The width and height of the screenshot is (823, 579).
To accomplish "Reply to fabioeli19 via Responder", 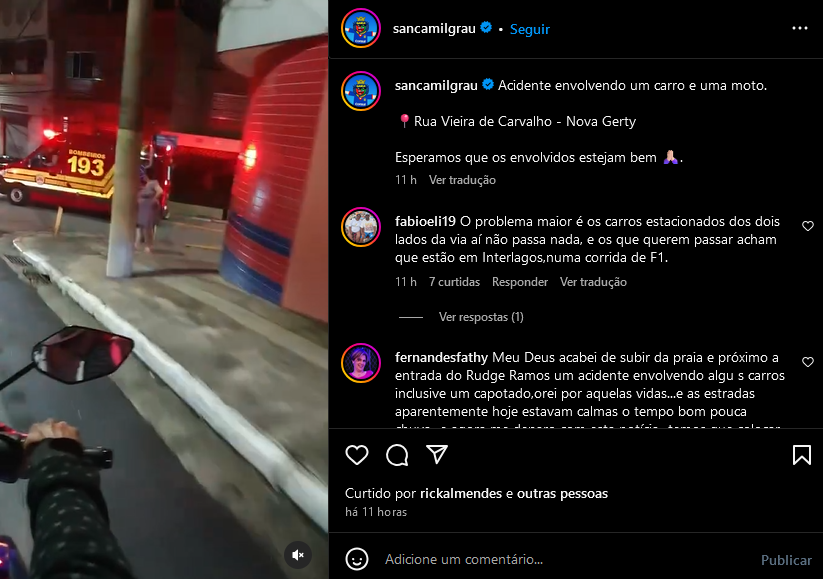I will pos(520,282).
